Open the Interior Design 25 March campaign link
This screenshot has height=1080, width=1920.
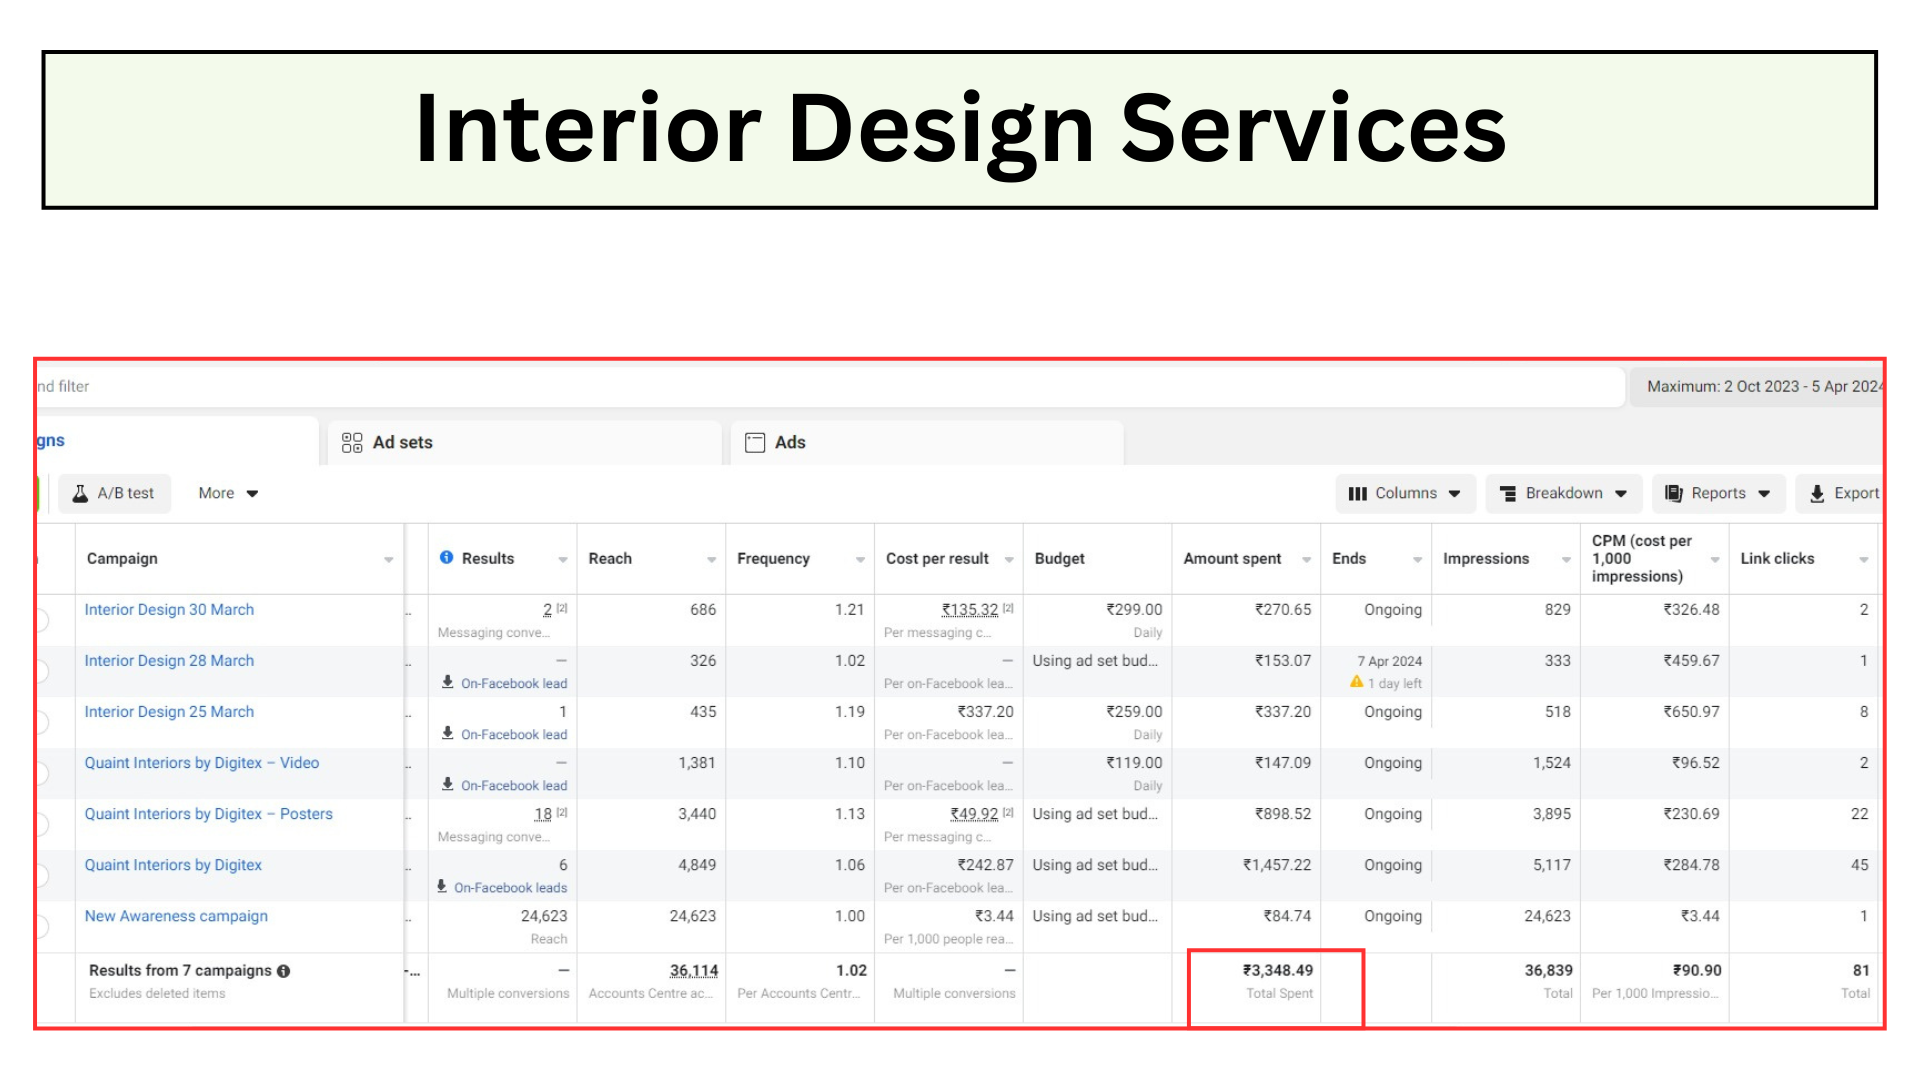[169, 711]
